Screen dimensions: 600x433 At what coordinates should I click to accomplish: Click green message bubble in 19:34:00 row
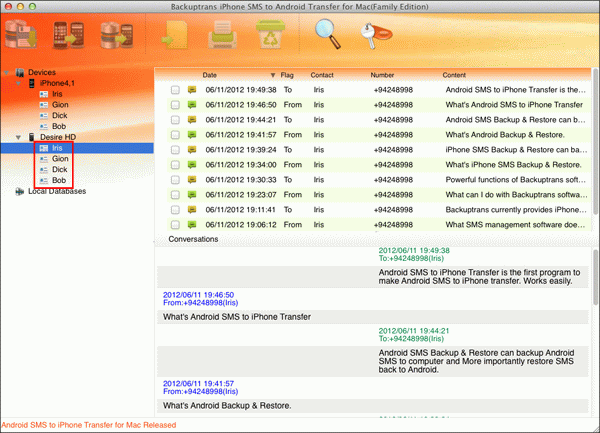(192, 165)
